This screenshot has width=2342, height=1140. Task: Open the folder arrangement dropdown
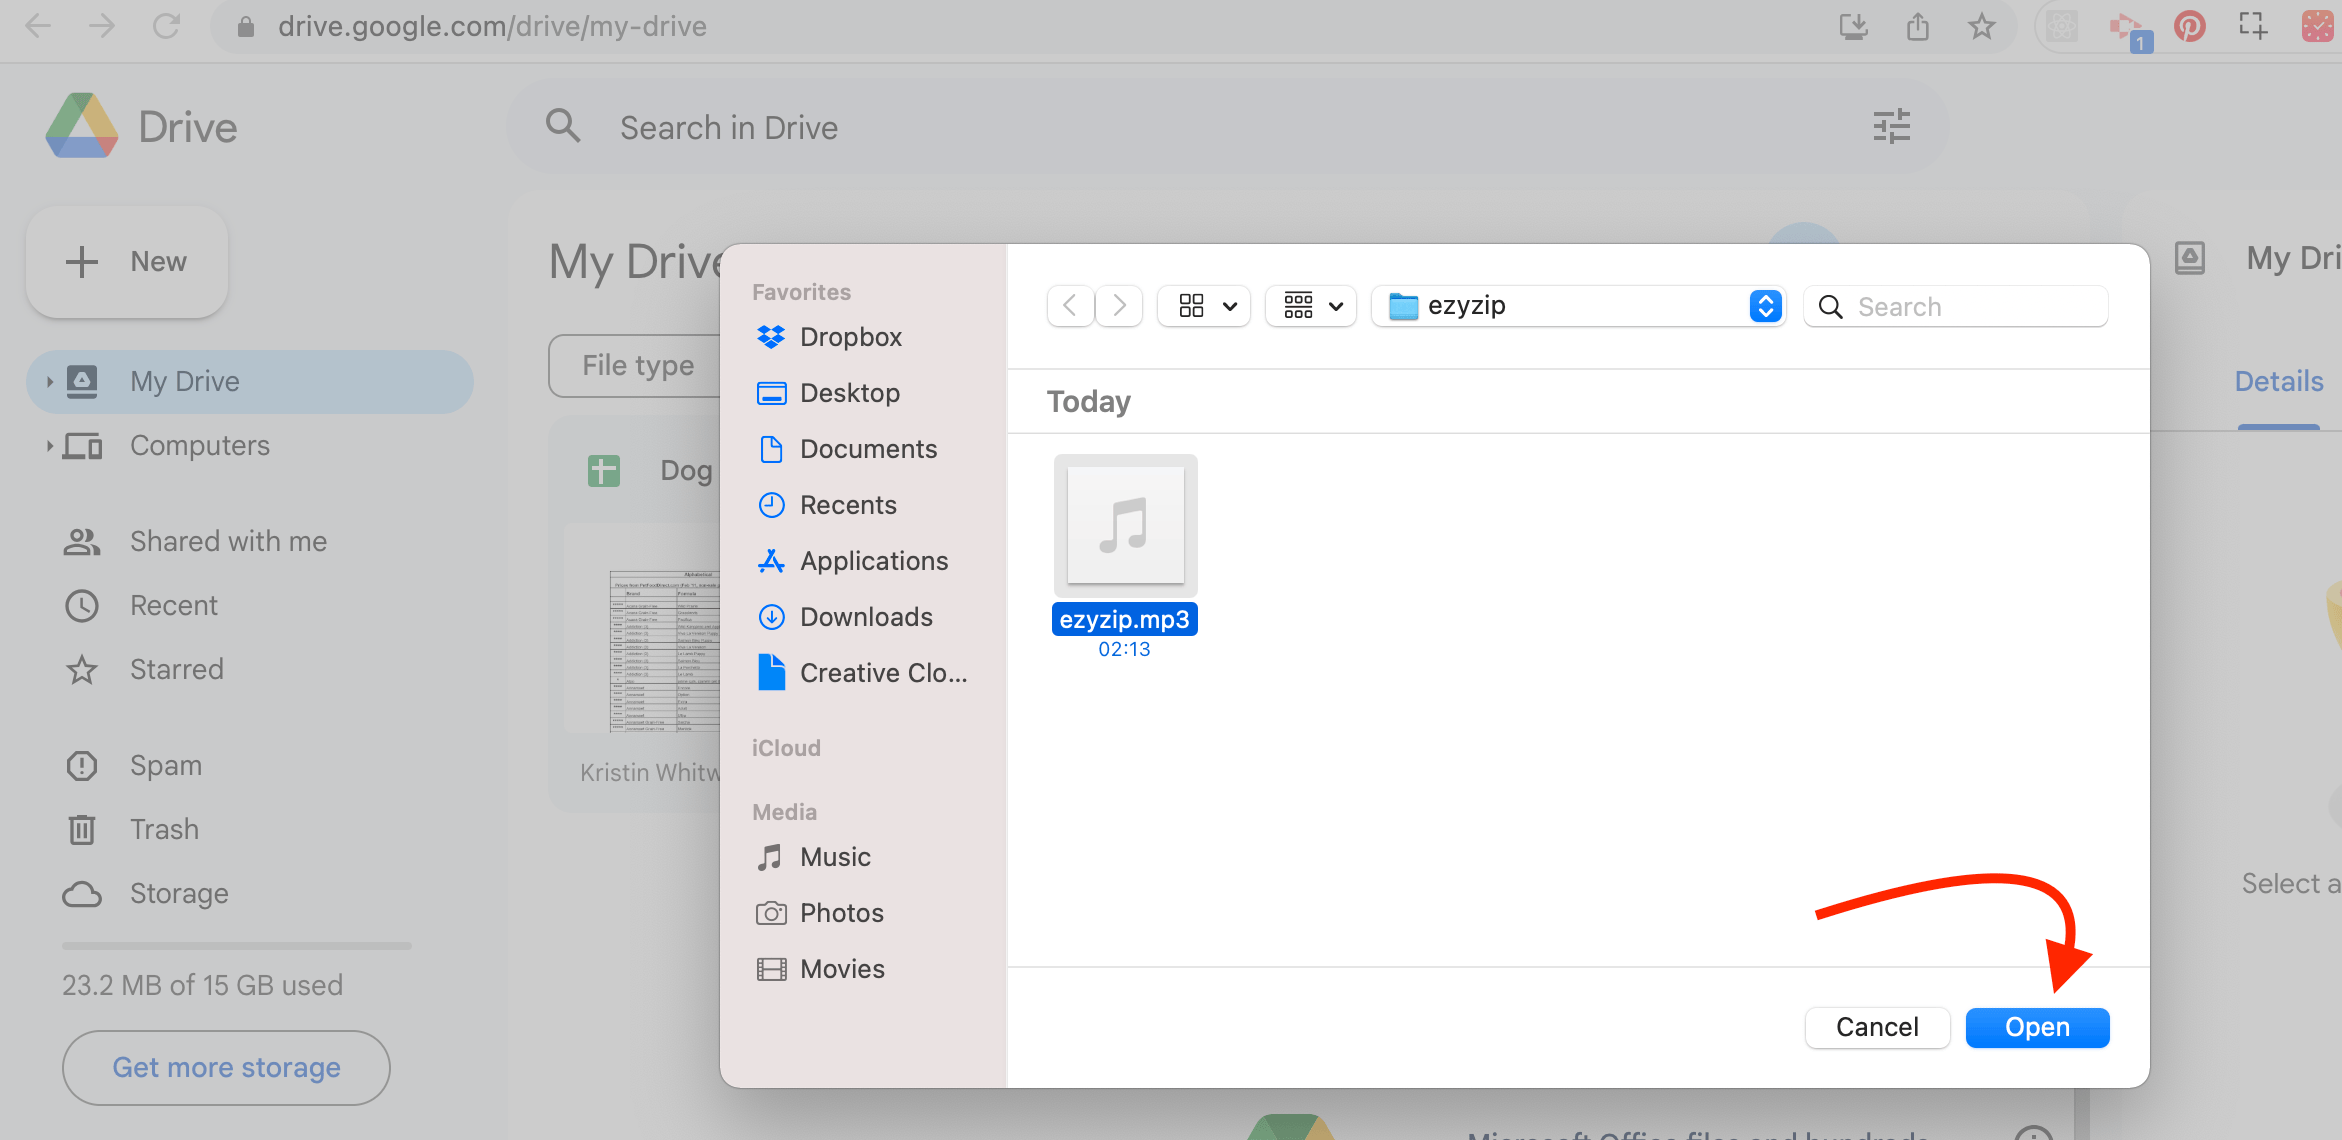point(1311,305)
